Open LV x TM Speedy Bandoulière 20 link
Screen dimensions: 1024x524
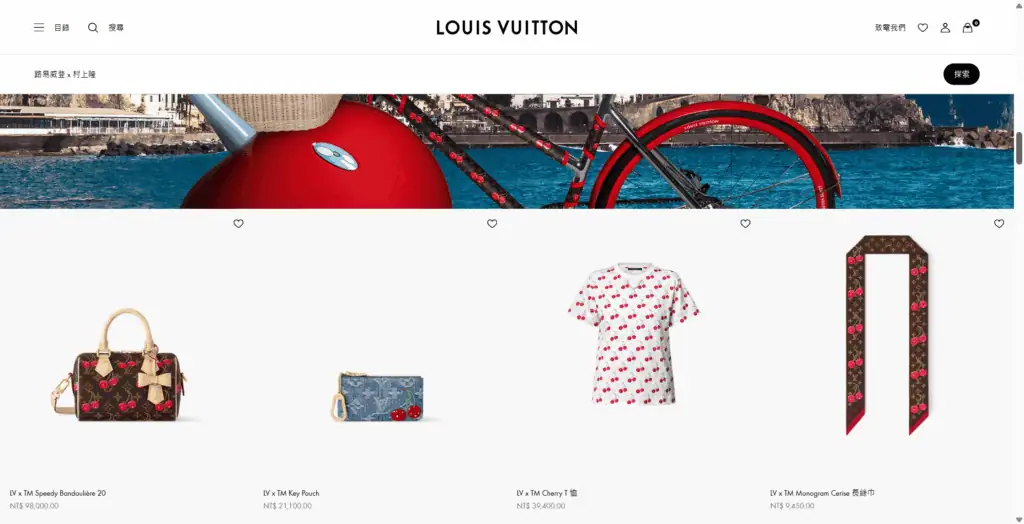[x=57, y=493]
